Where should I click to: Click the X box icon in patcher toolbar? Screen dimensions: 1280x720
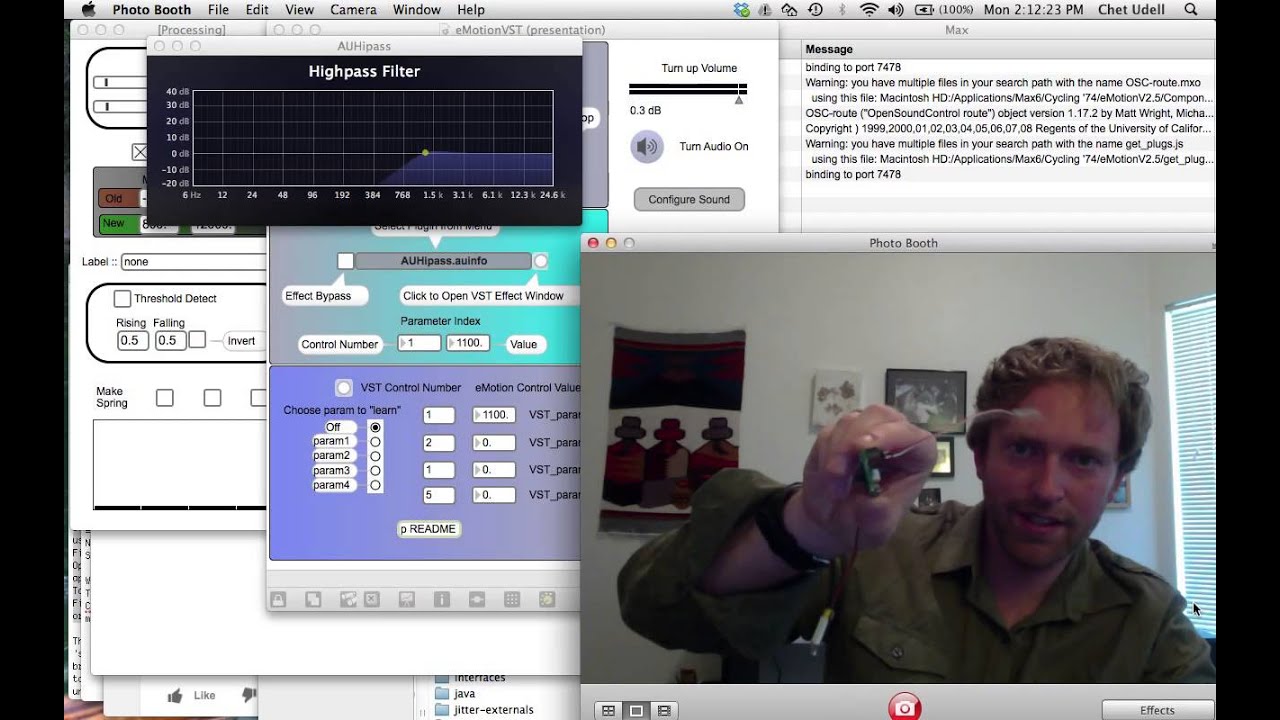coord(372,599)
